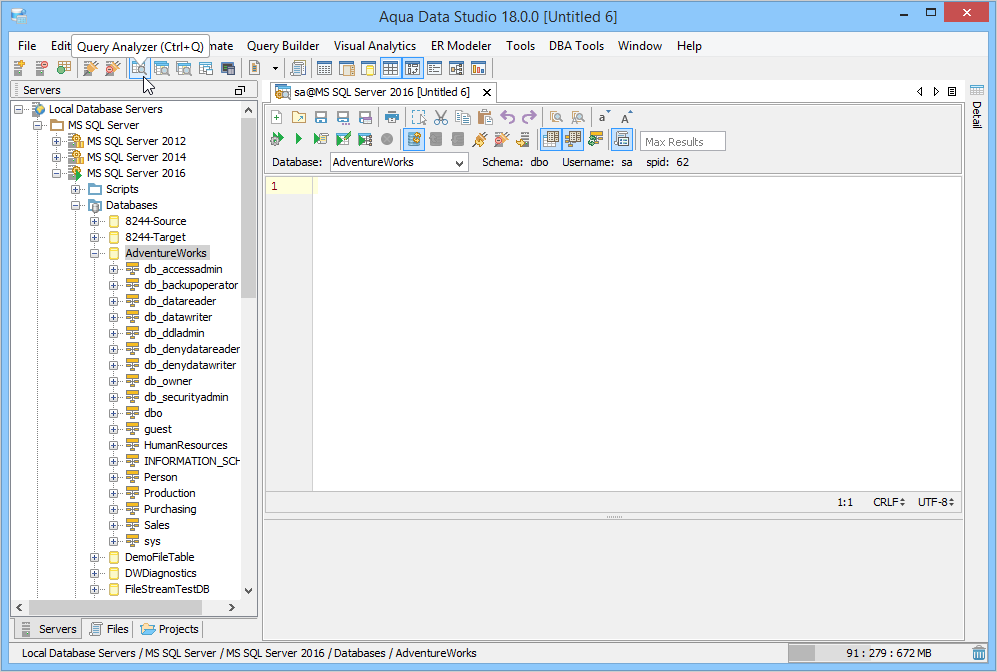This screenshot has width=997, height=672.
Task: Redo the edit with the purple right arrow
Action: (x=529, y=117)
